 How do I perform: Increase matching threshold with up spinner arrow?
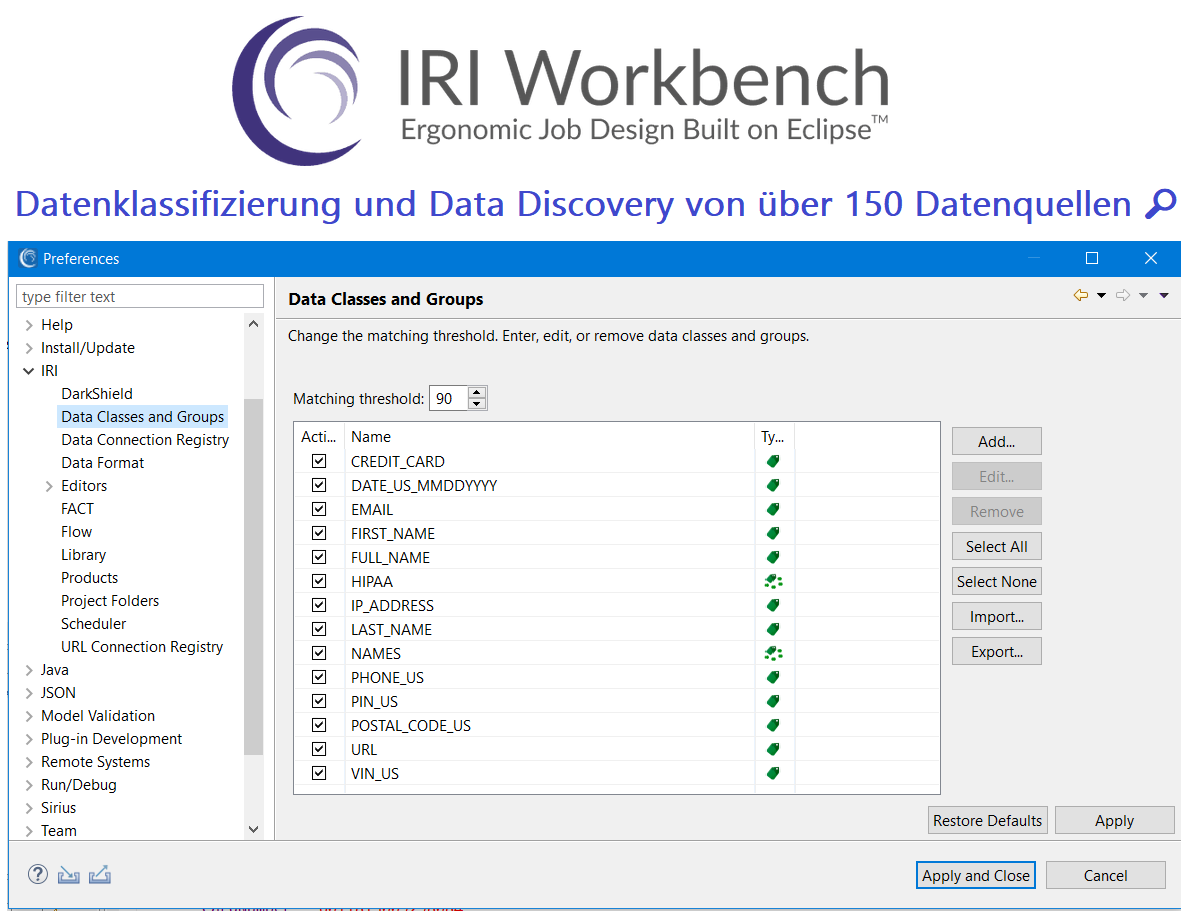click(477, 393)
